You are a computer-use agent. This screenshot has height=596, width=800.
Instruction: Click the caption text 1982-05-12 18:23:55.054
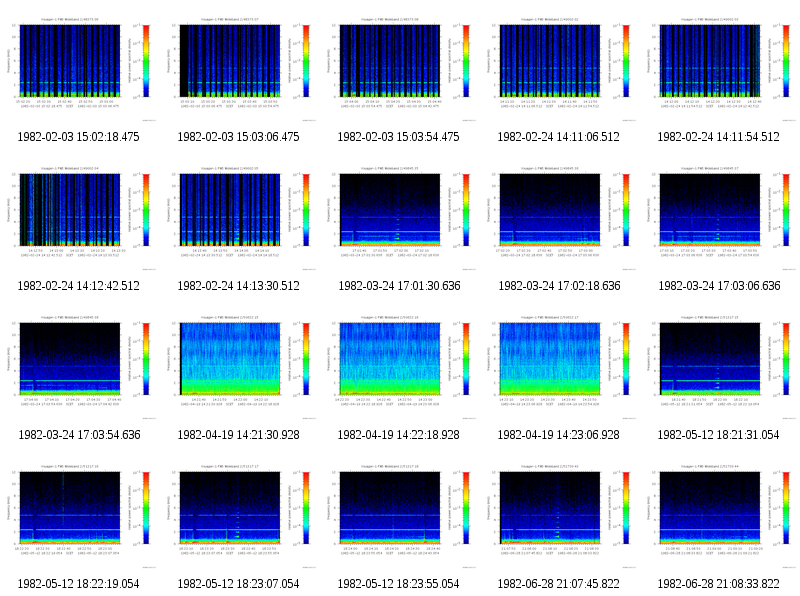398,584
